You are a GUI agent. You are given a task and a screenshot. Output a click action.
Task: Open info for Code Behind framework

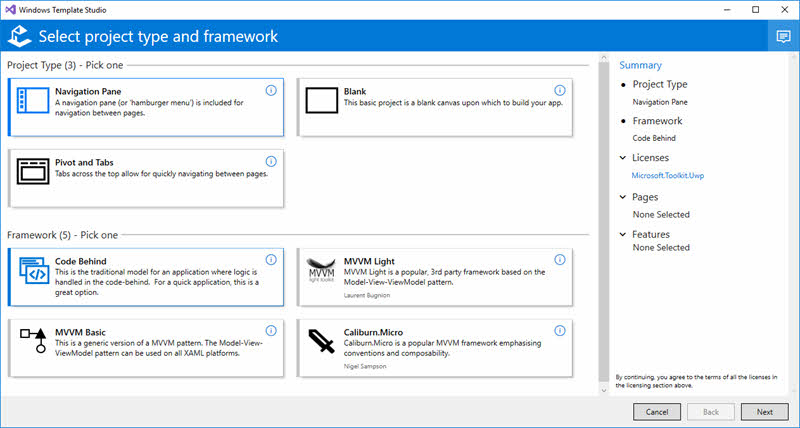point(271,260)
